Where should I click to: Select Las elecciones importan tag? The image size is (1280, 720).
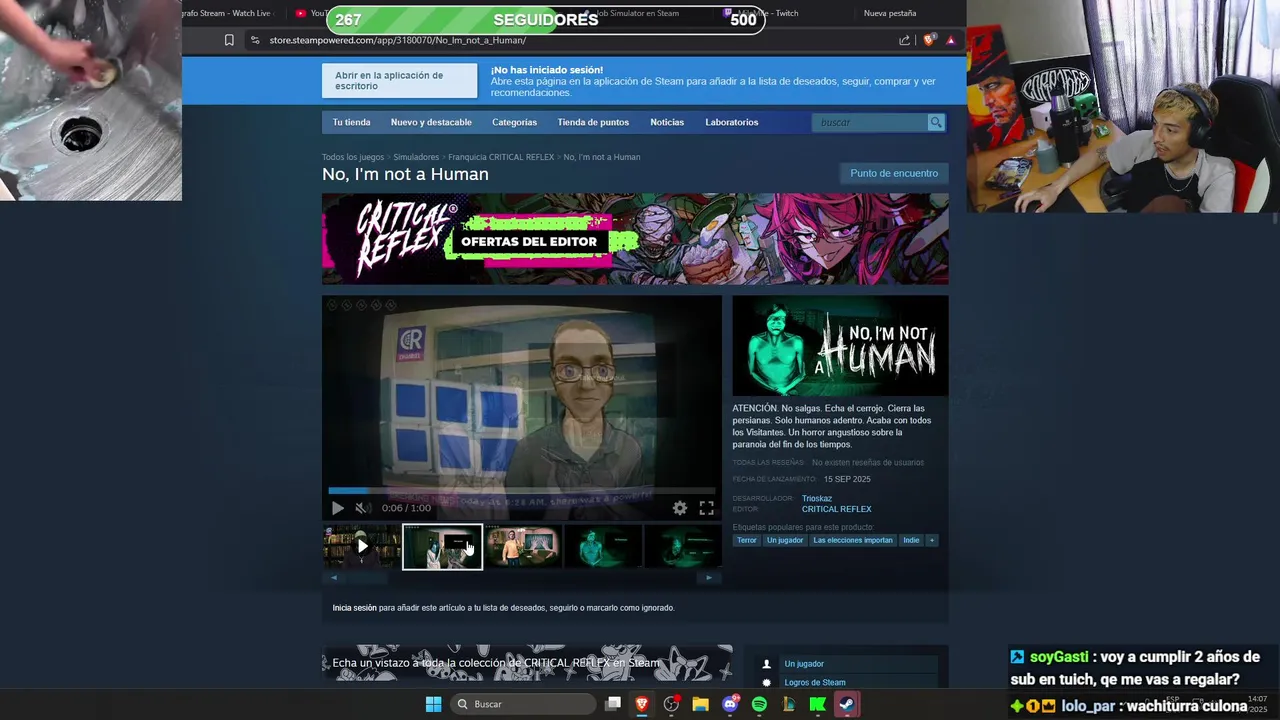click(x=853, y=540)
